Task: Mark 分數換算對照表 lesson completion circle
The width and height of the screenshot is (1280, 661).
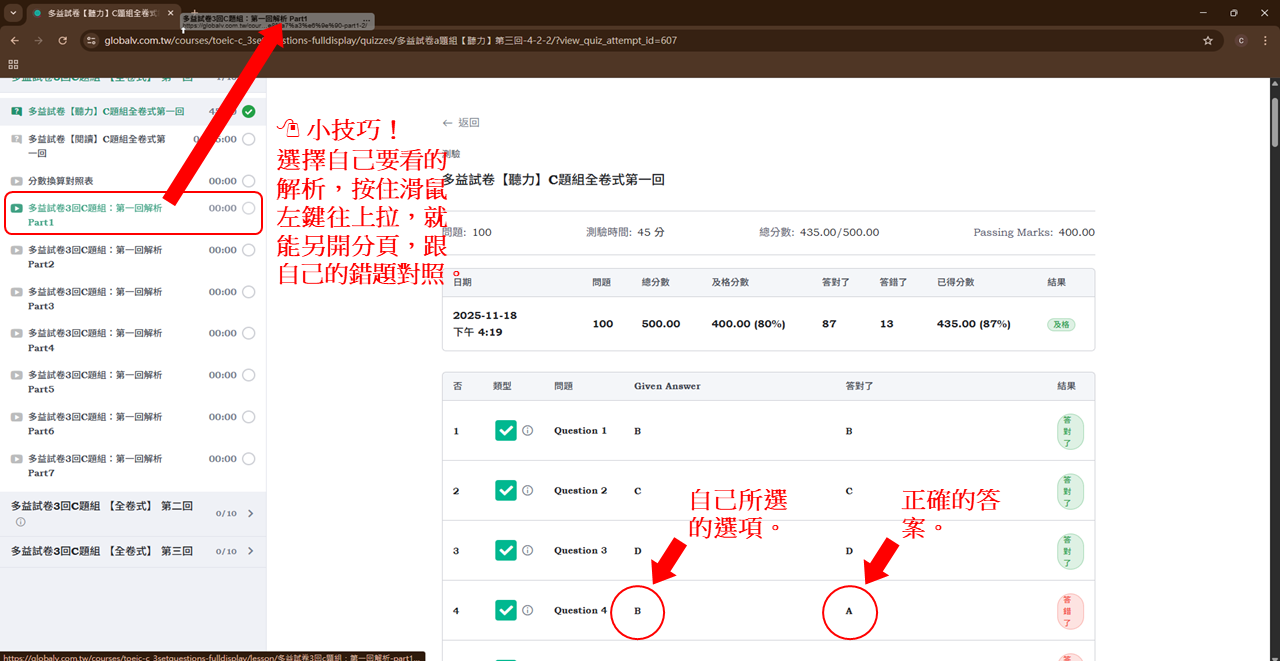Action: [x=248, y=181]
